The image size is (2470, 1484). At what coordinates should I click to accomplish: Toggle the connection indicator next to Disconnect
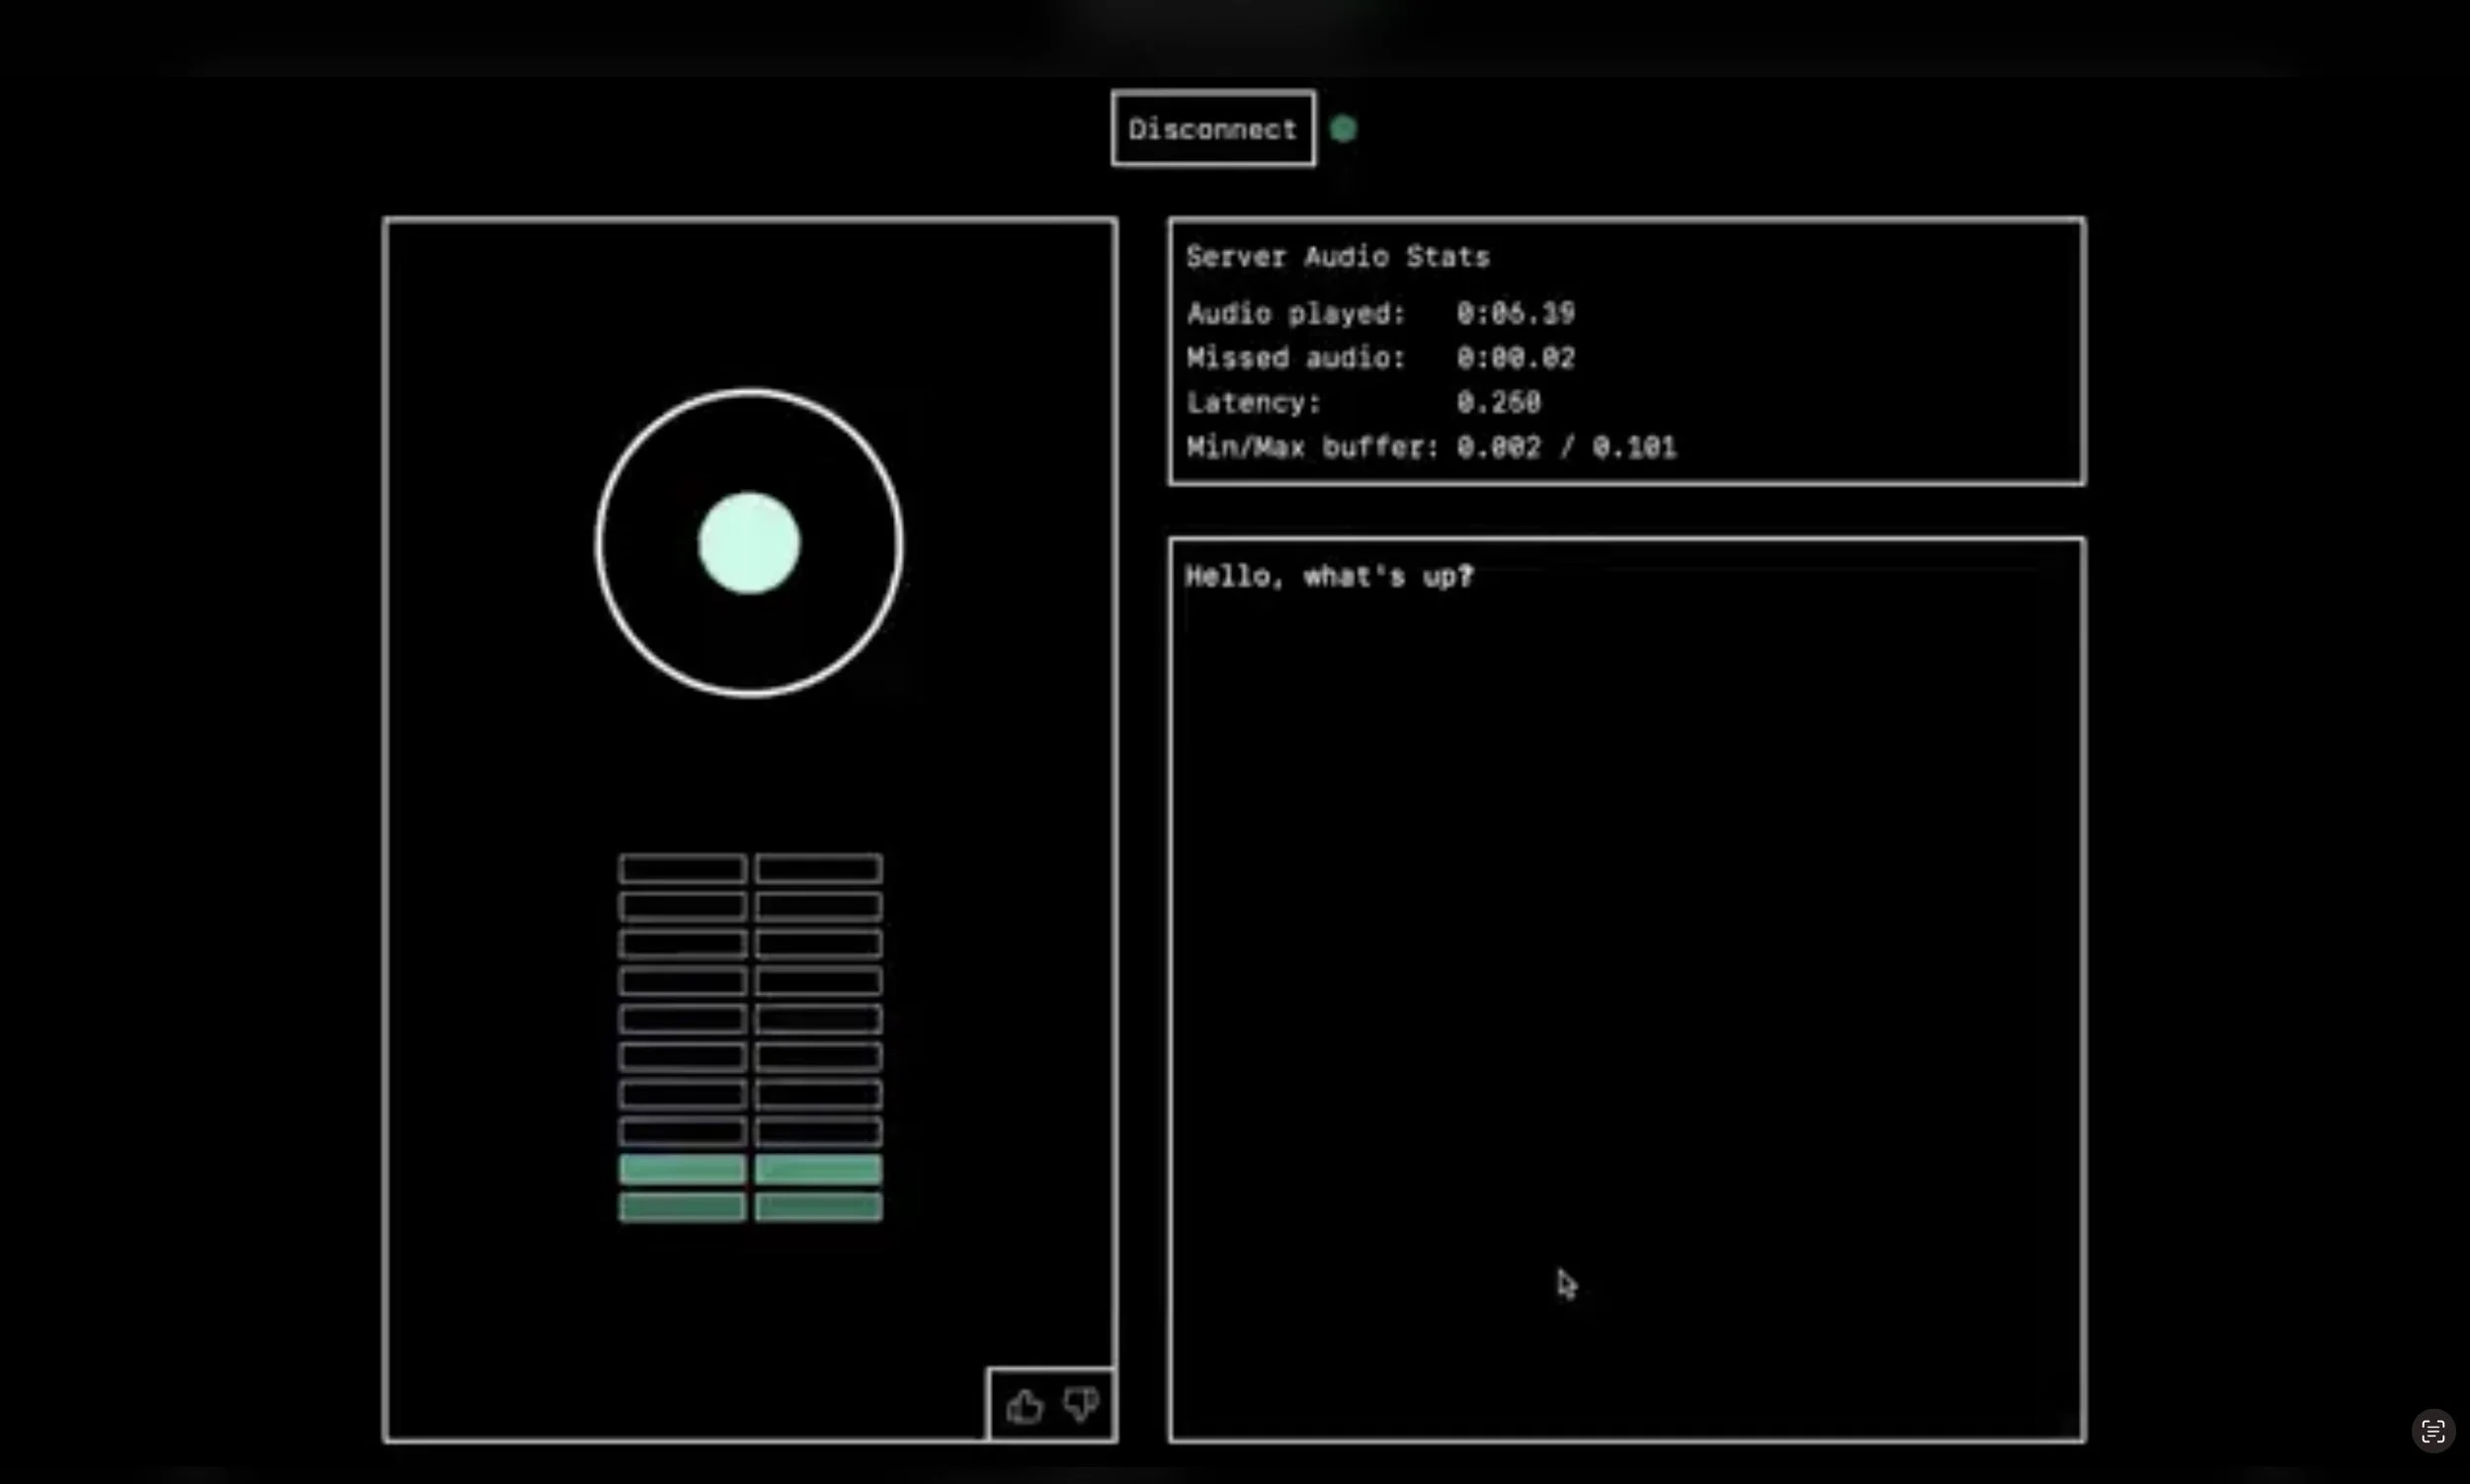point(1343,128)
